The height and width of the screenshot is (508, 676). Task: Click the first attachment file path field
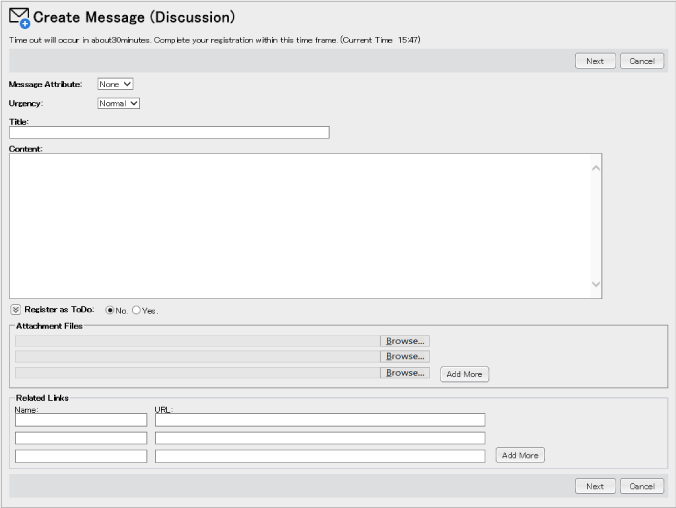click(197, 341)
